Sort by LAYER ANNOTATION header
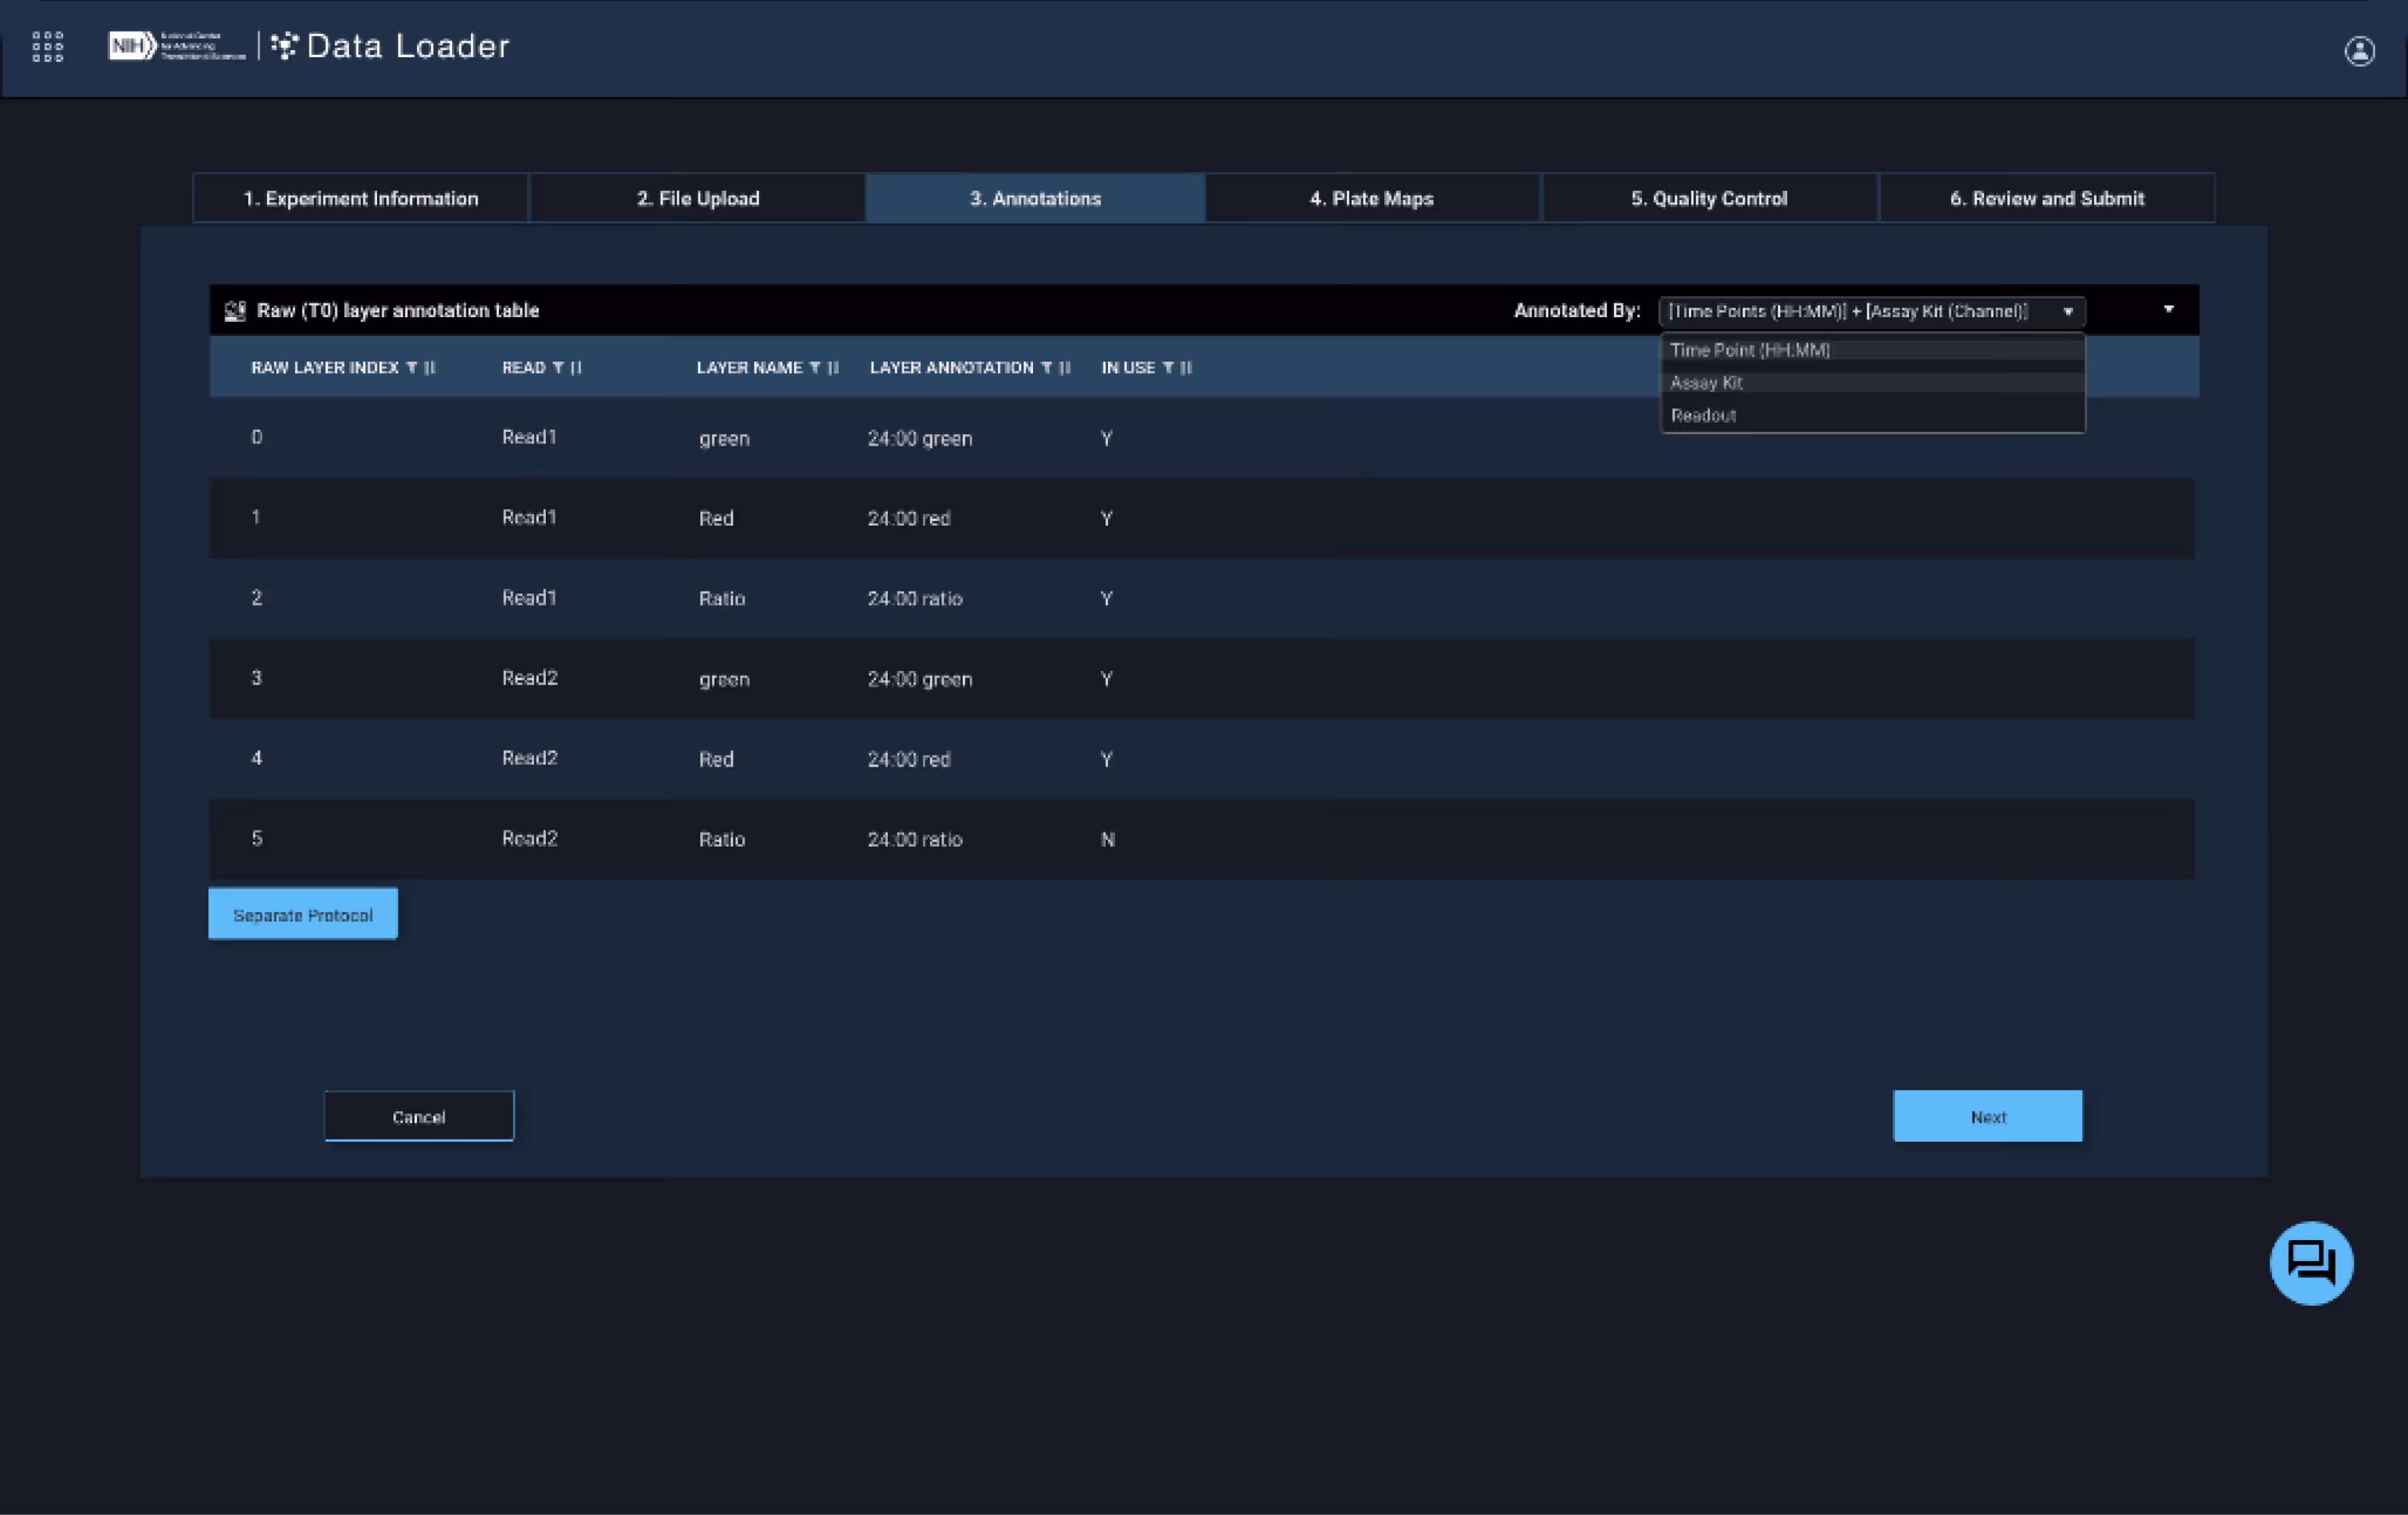Image resolution: width=2408 pixels, height=1515 pixels. tap(951, 368)
